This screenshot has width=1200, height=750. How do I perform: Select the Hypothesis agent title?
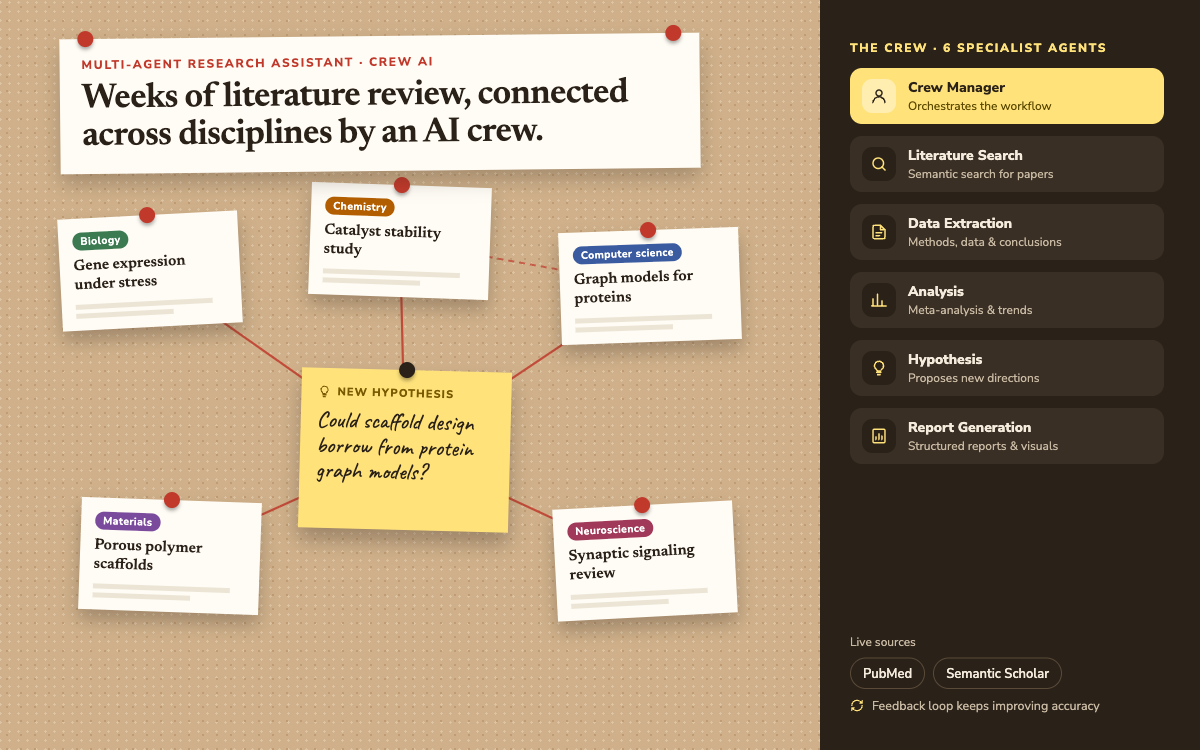coord(945,359)
